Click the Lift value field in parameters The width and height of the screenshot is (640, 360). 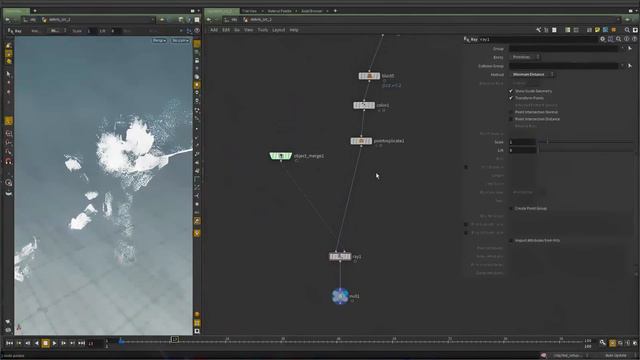[522, 150]
